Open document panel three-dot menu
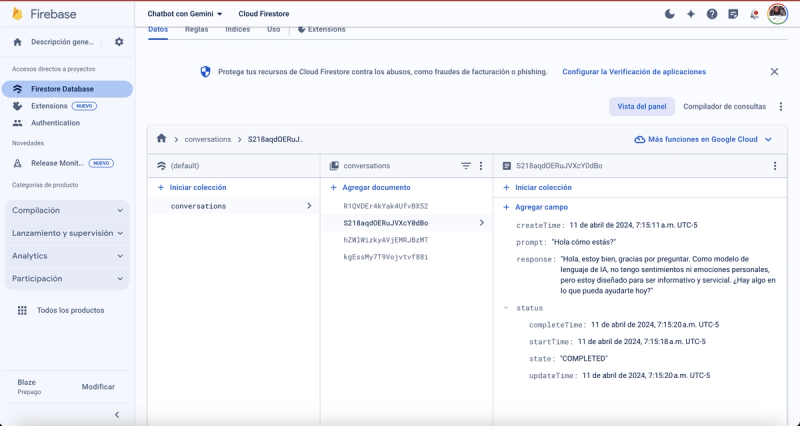 point(775,166)
